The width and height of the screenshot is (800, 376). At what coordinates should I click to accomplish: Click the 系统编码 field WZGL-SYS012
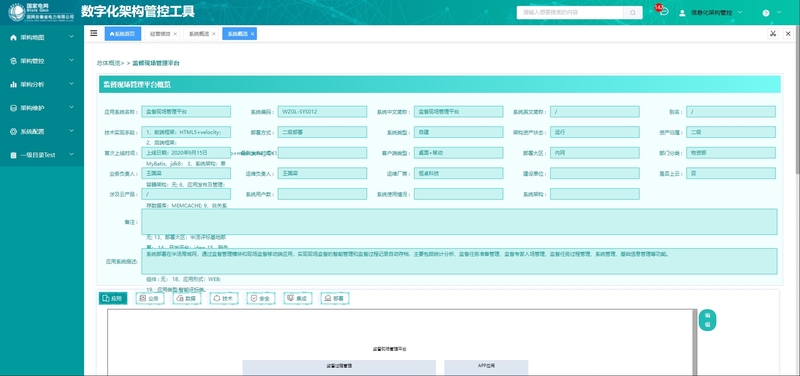point(322,111)
